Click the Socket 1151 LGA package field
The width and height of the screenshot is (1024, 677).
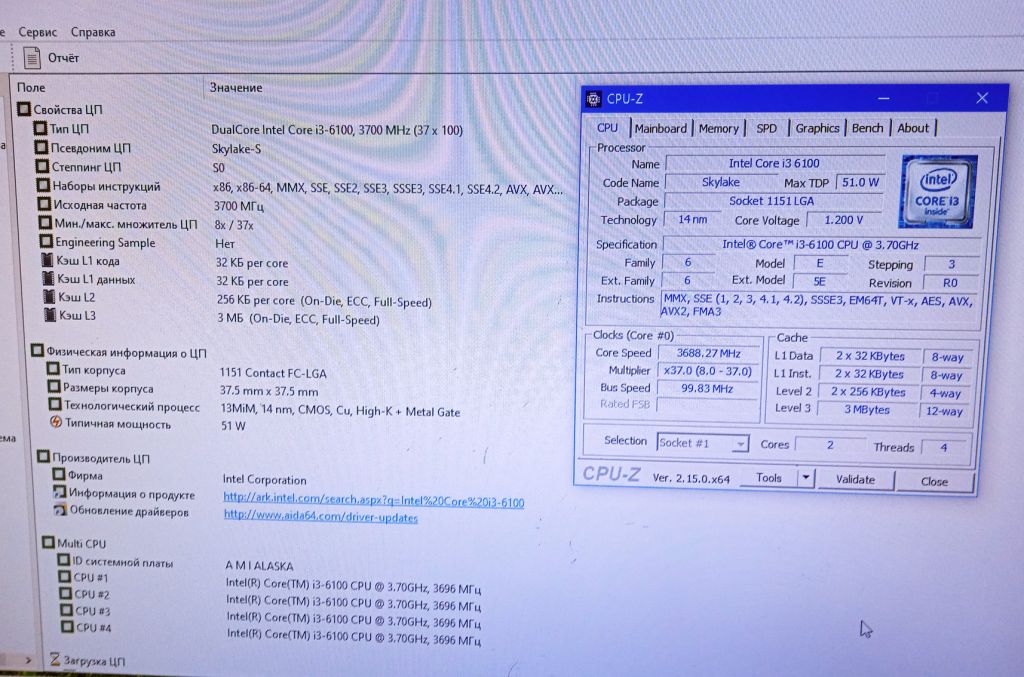pyautogui.click(x=772, y=200)
